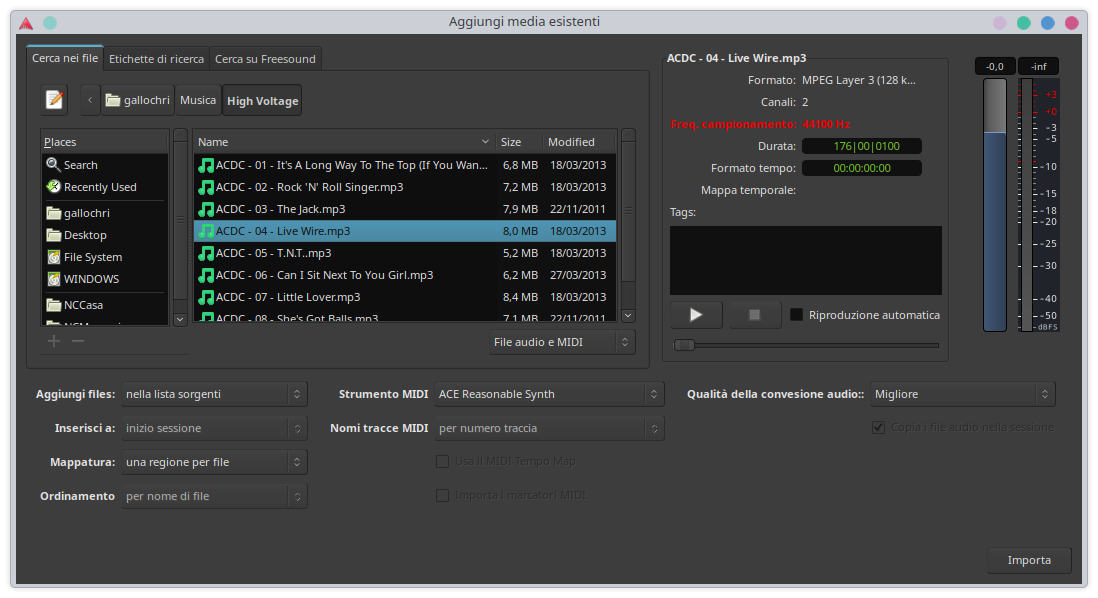Select Search in Places list
This screenshot has width=1098, height=598.
[x=80, y=165]
